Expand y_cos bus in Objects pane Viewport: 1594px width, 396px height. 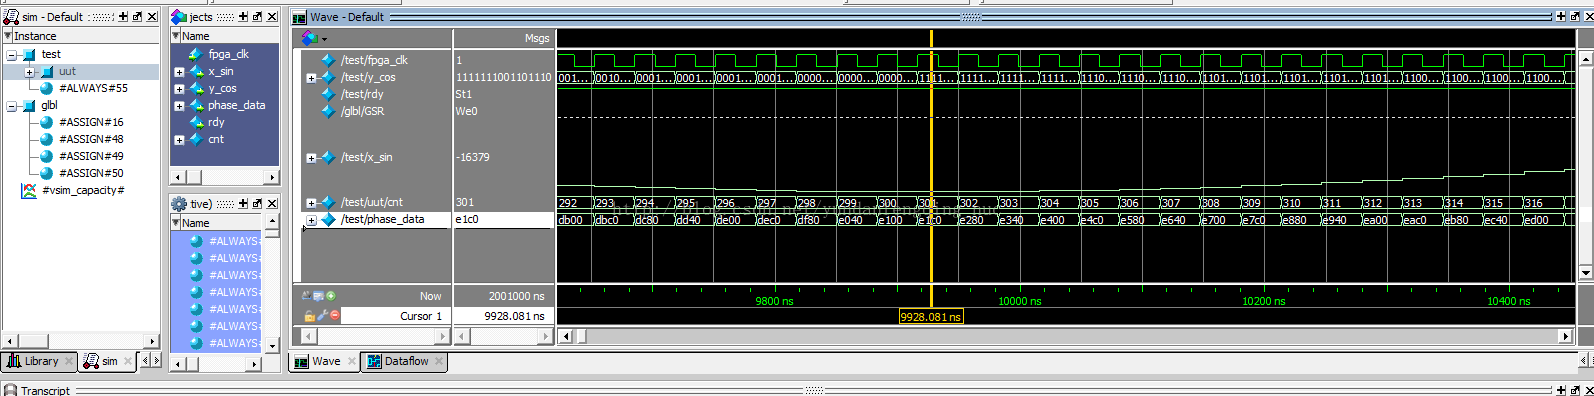tap(179, 88)
